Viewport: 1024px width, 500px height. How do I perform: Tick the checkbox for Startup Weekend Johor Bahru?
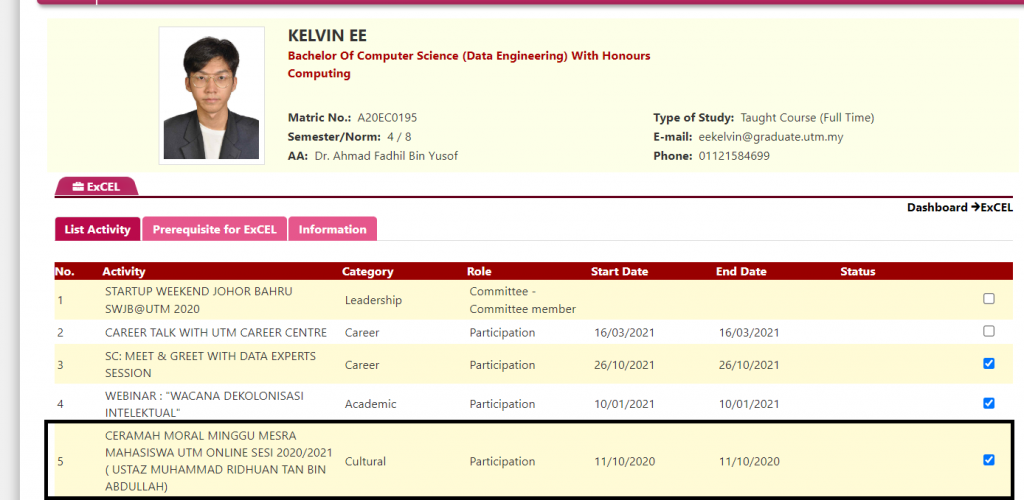[x=988, y=299]
